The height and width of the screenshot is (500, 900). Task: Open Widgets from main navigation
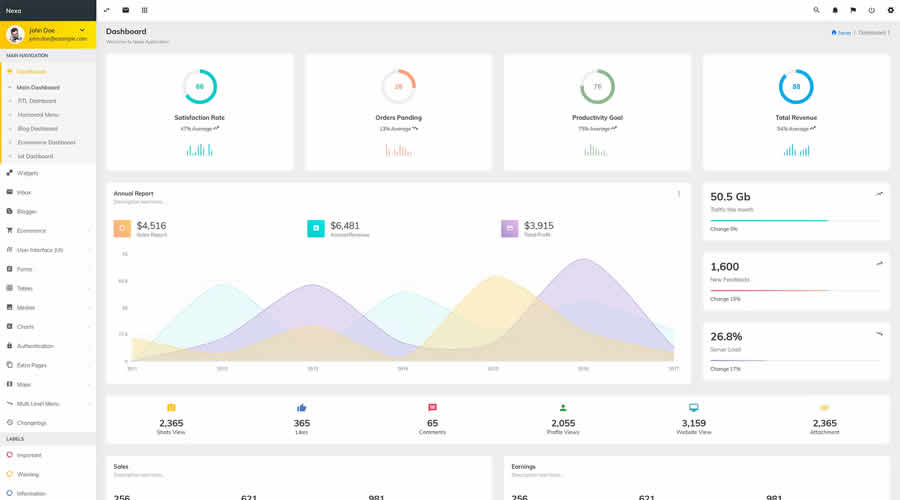[27, 173]
